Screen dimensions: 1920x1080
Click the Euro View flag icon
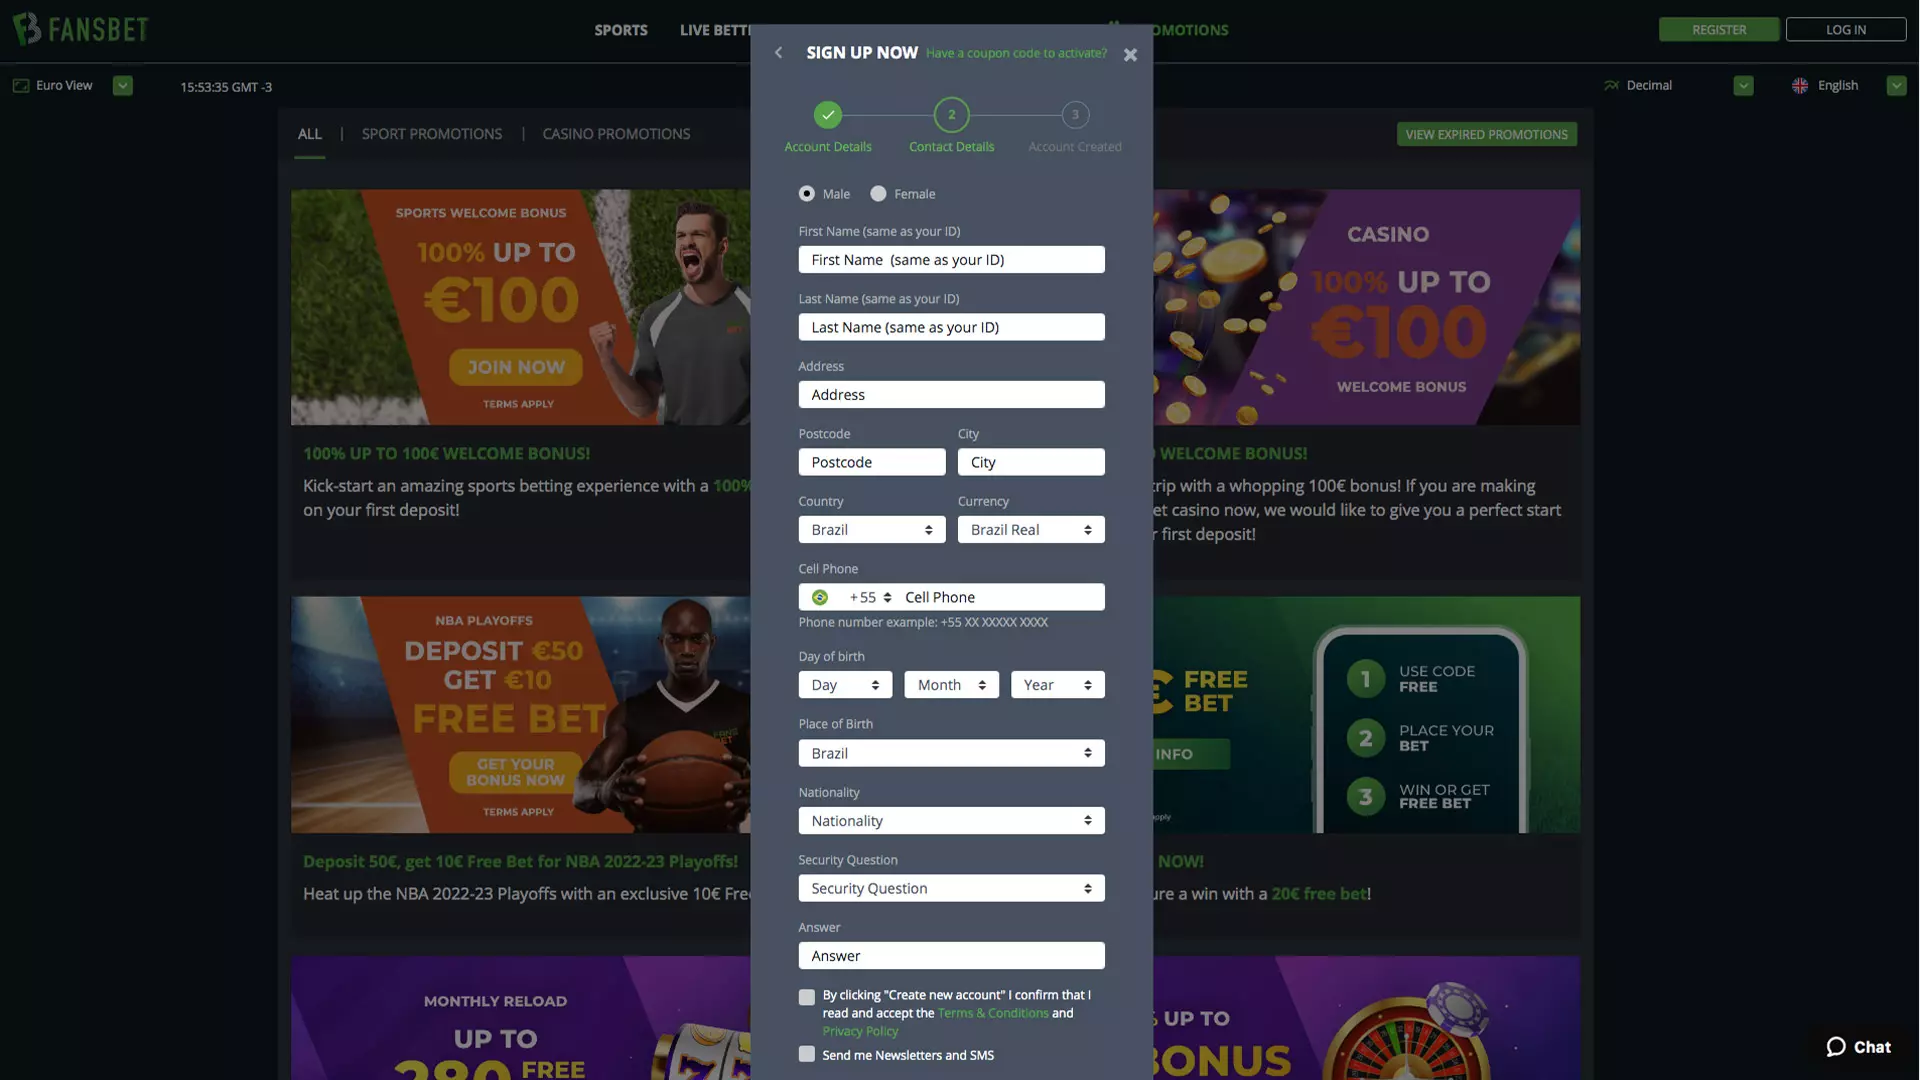click(20, 84)
